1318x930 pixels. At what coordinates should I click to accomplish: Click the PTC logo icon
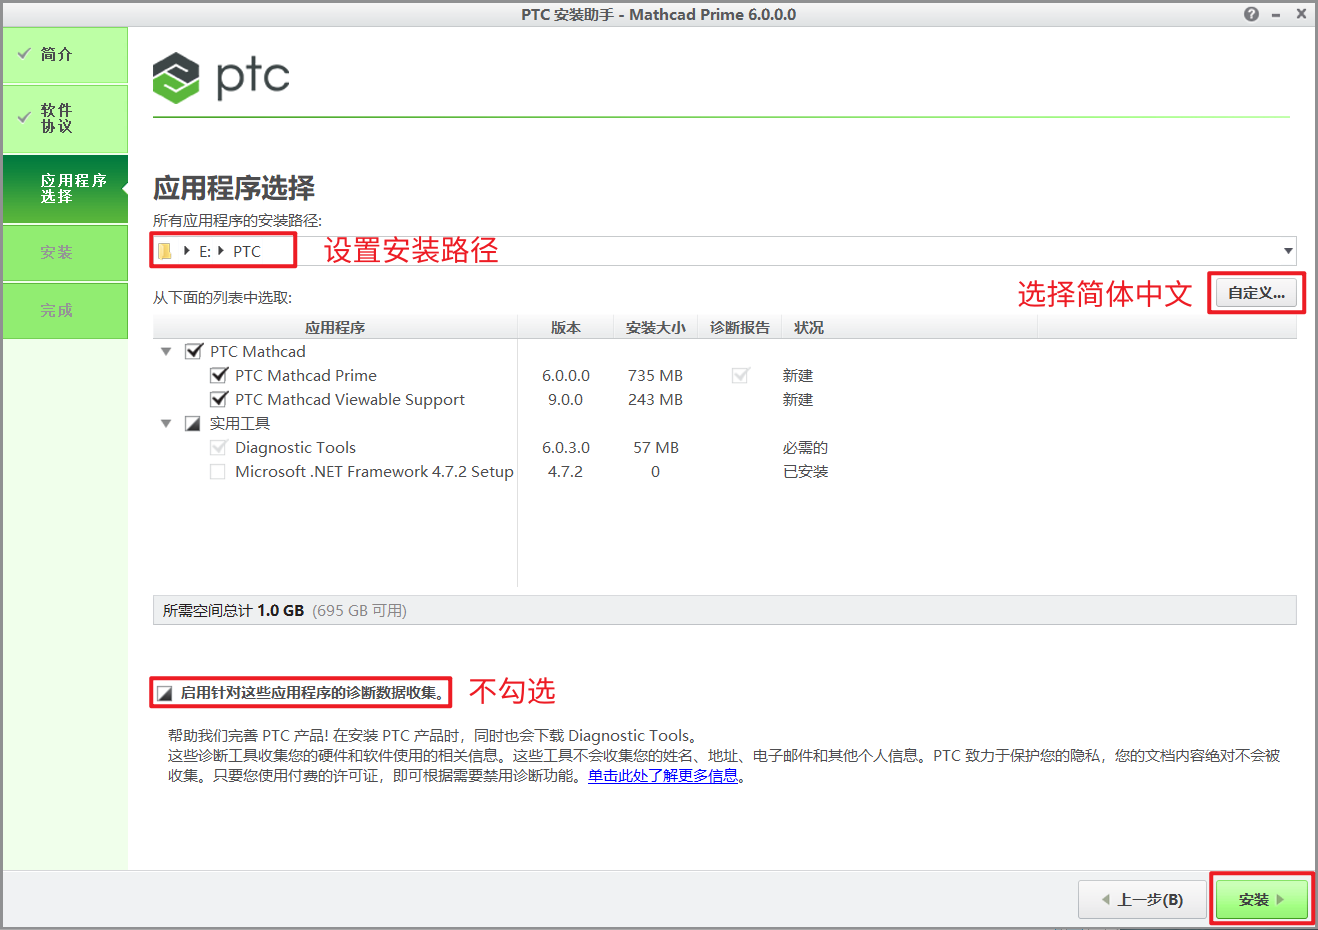[177, 78]
